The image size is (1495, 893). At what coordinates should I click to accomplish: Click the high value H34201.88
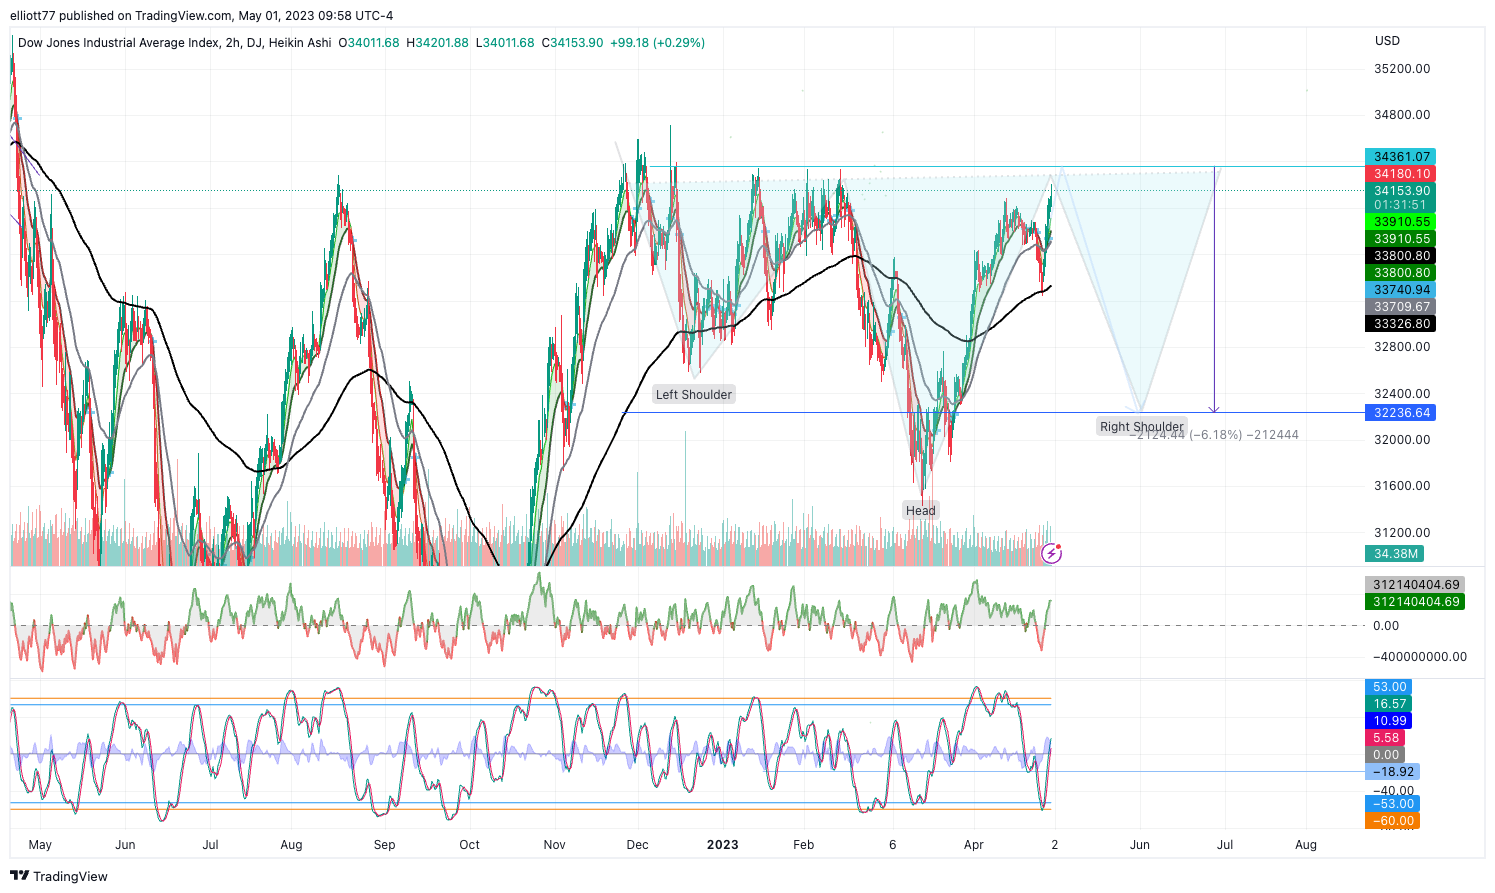437,43
